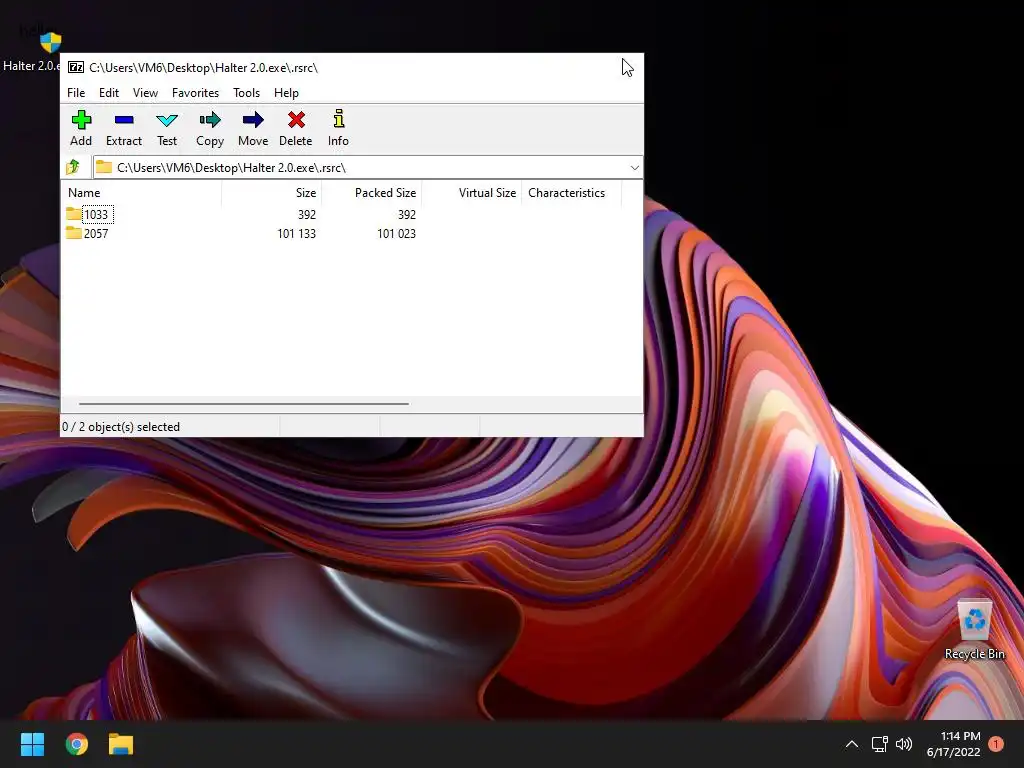Open the network status tray icon
1024x768 pixels.
[879, 744]
